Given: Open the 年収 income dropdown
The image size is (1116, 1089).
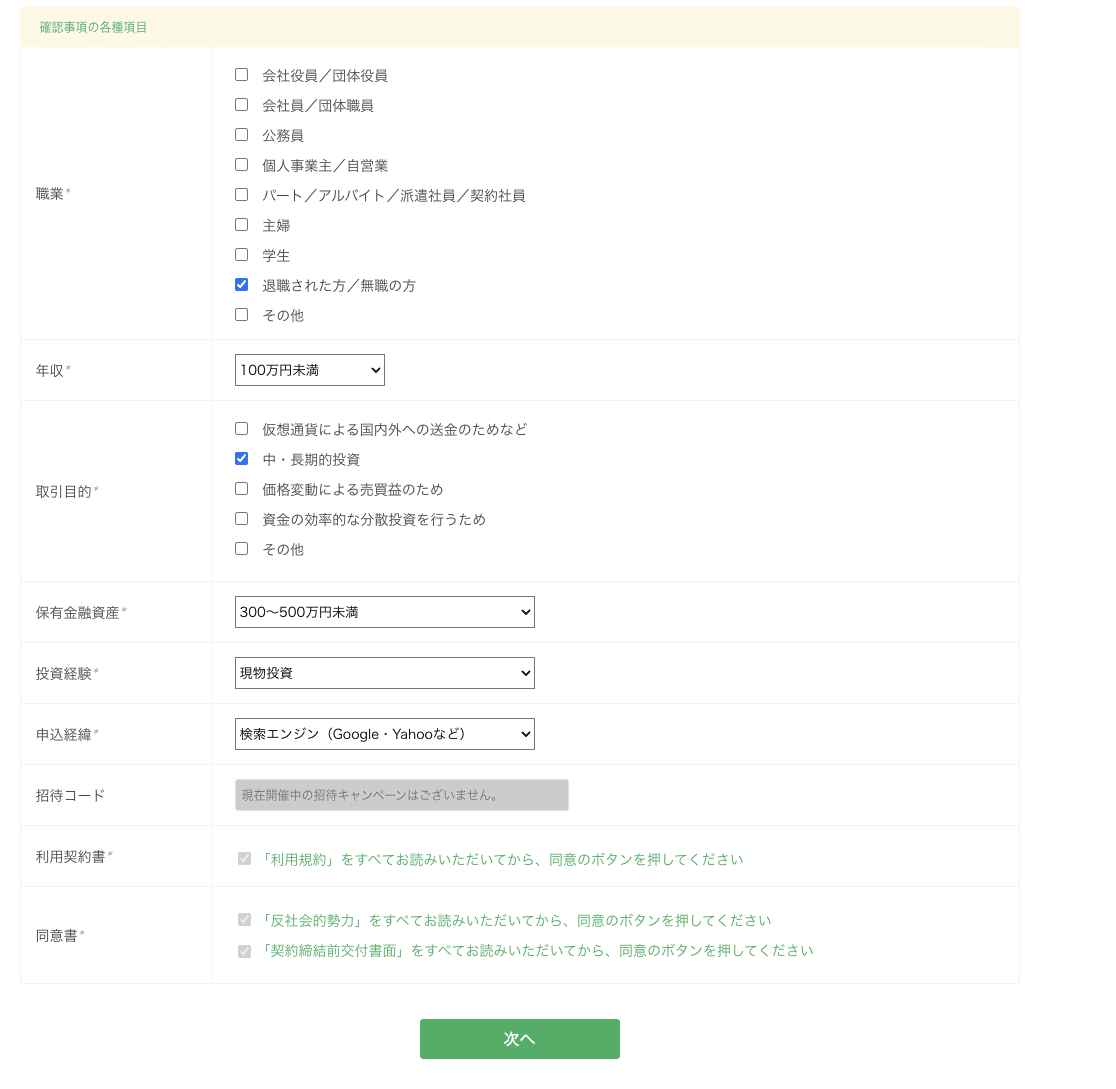Looking at the screenshot, I should click(x=309, y=369).
